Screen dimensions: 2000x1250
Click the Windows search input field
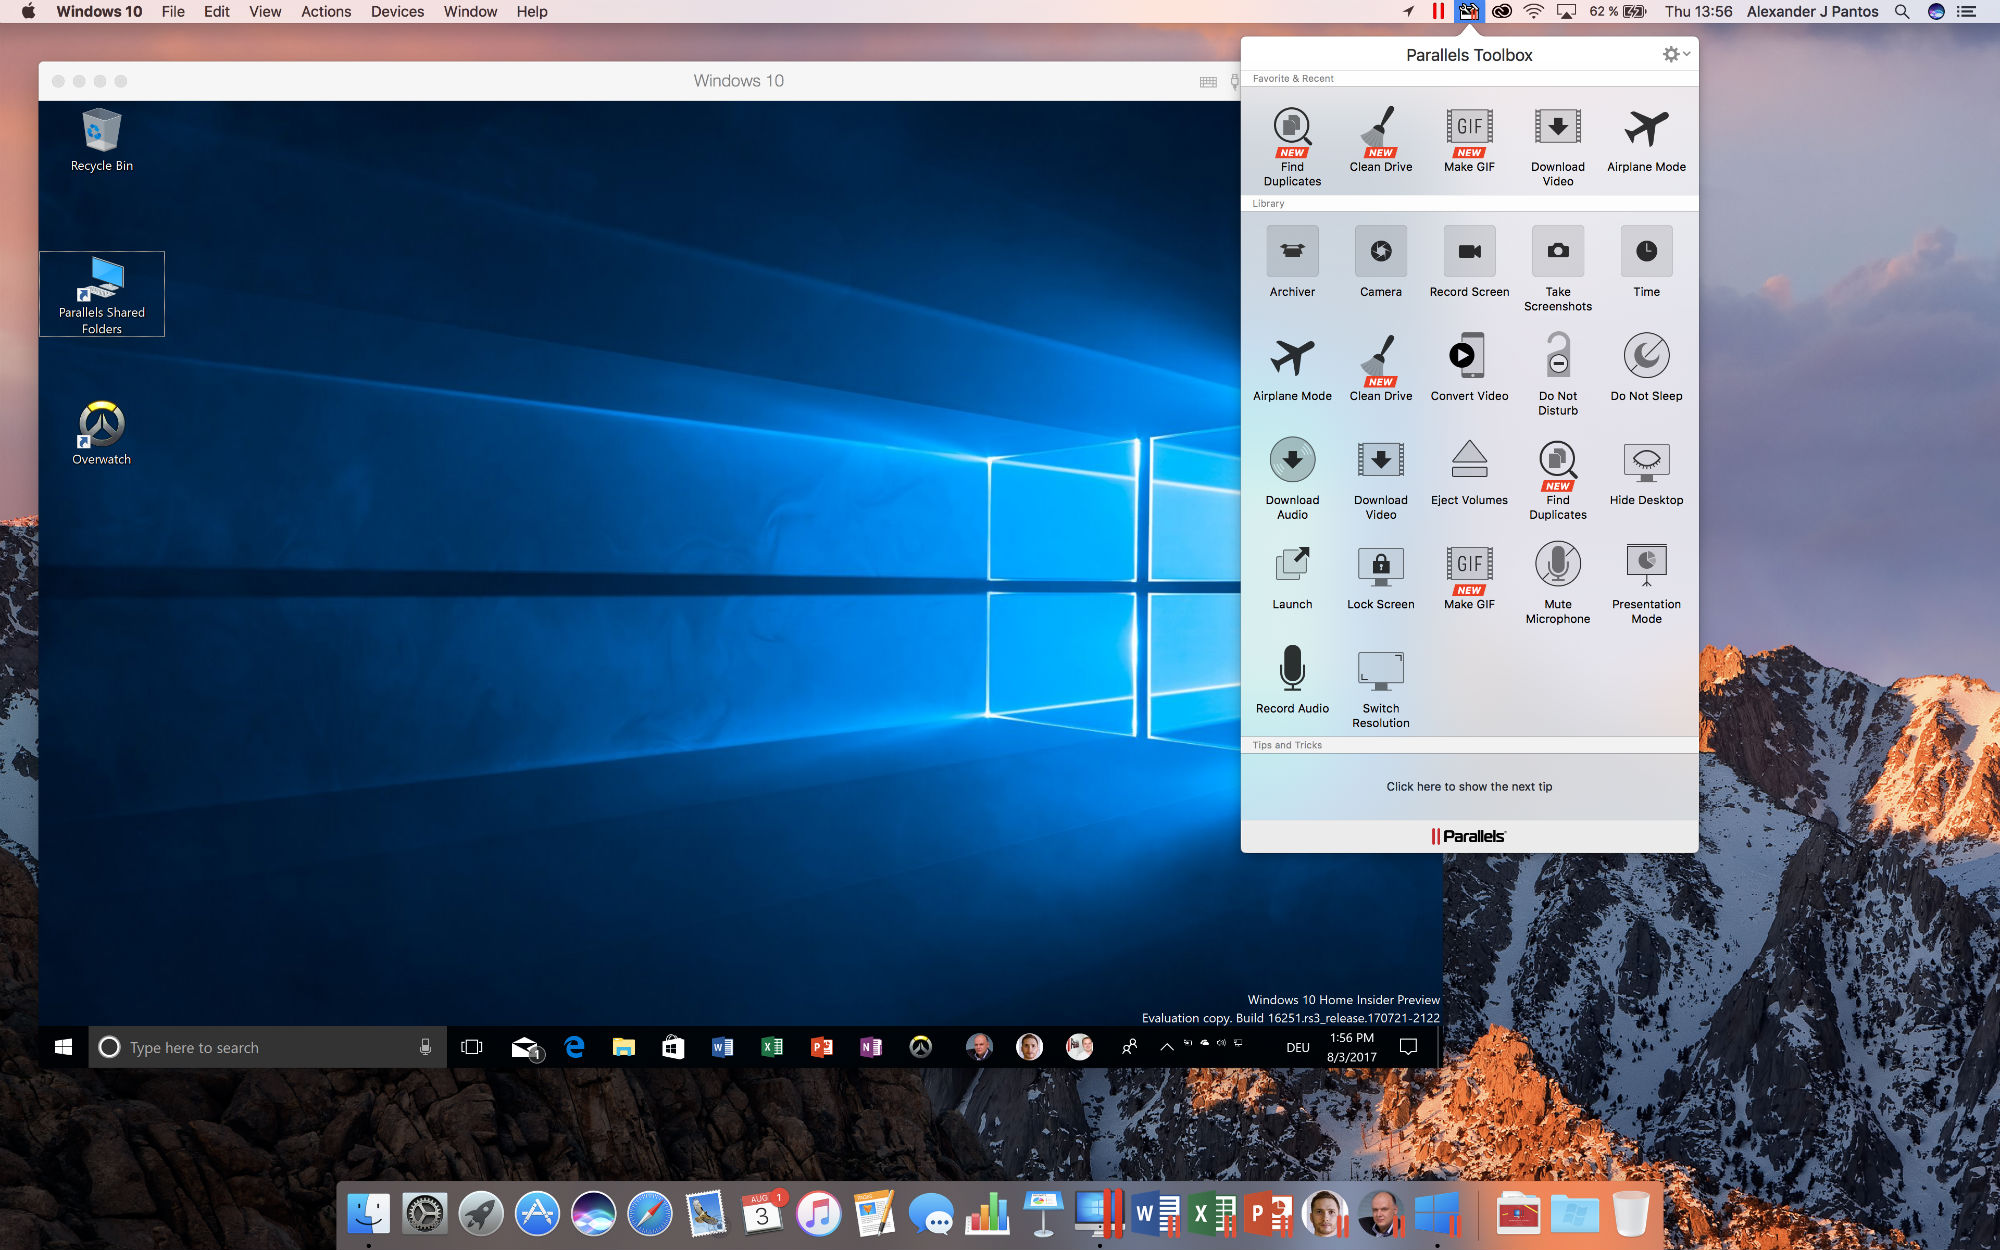click(x=265, y=1047)
